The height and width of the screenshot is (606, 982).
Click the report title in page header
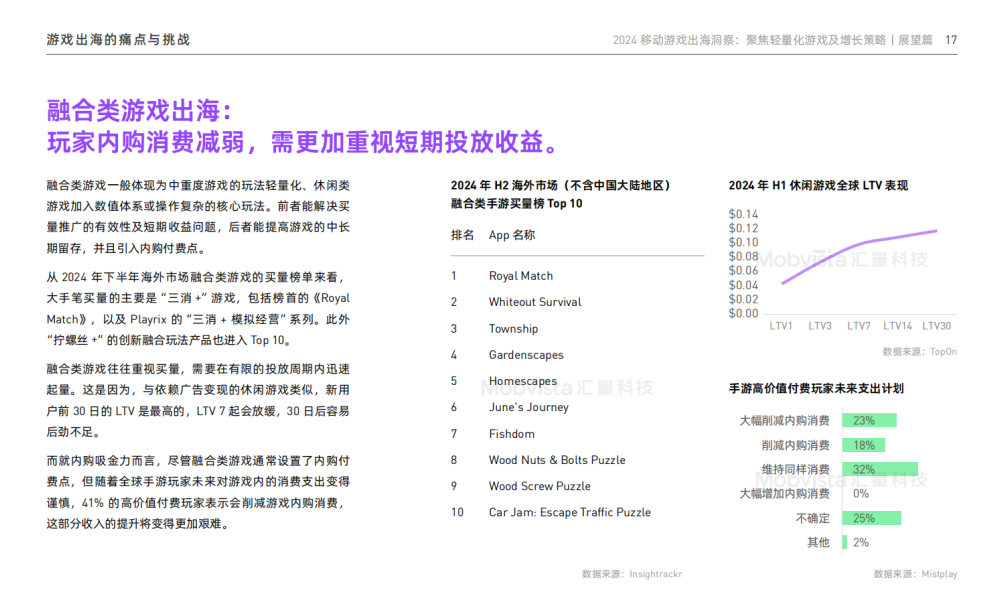click(772, 40)
